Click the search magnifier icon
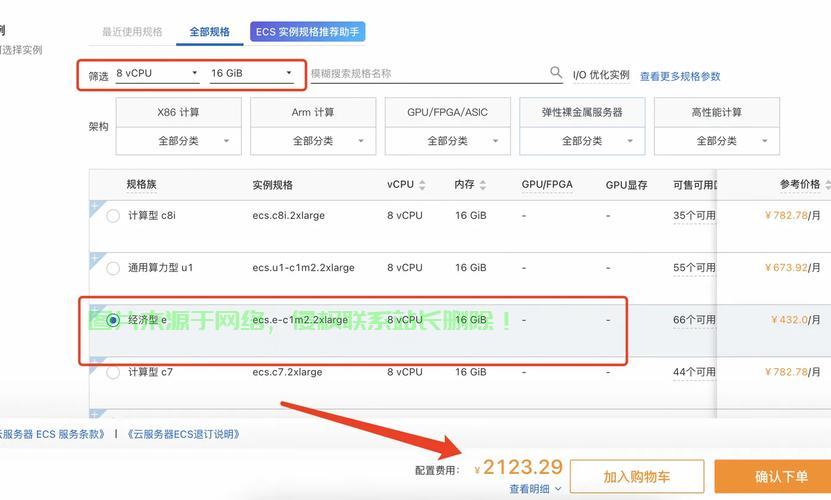The image size is (831, 500). [x=555, y=72]
